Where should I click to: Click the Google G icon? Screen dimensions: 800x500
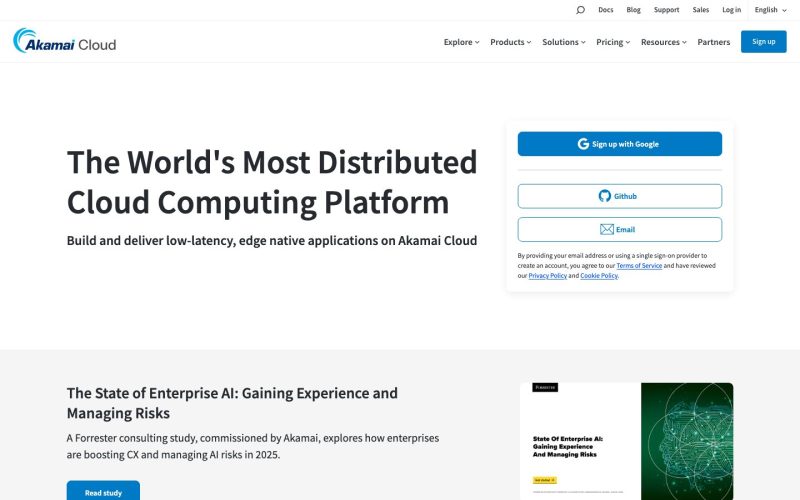[583, 144]
